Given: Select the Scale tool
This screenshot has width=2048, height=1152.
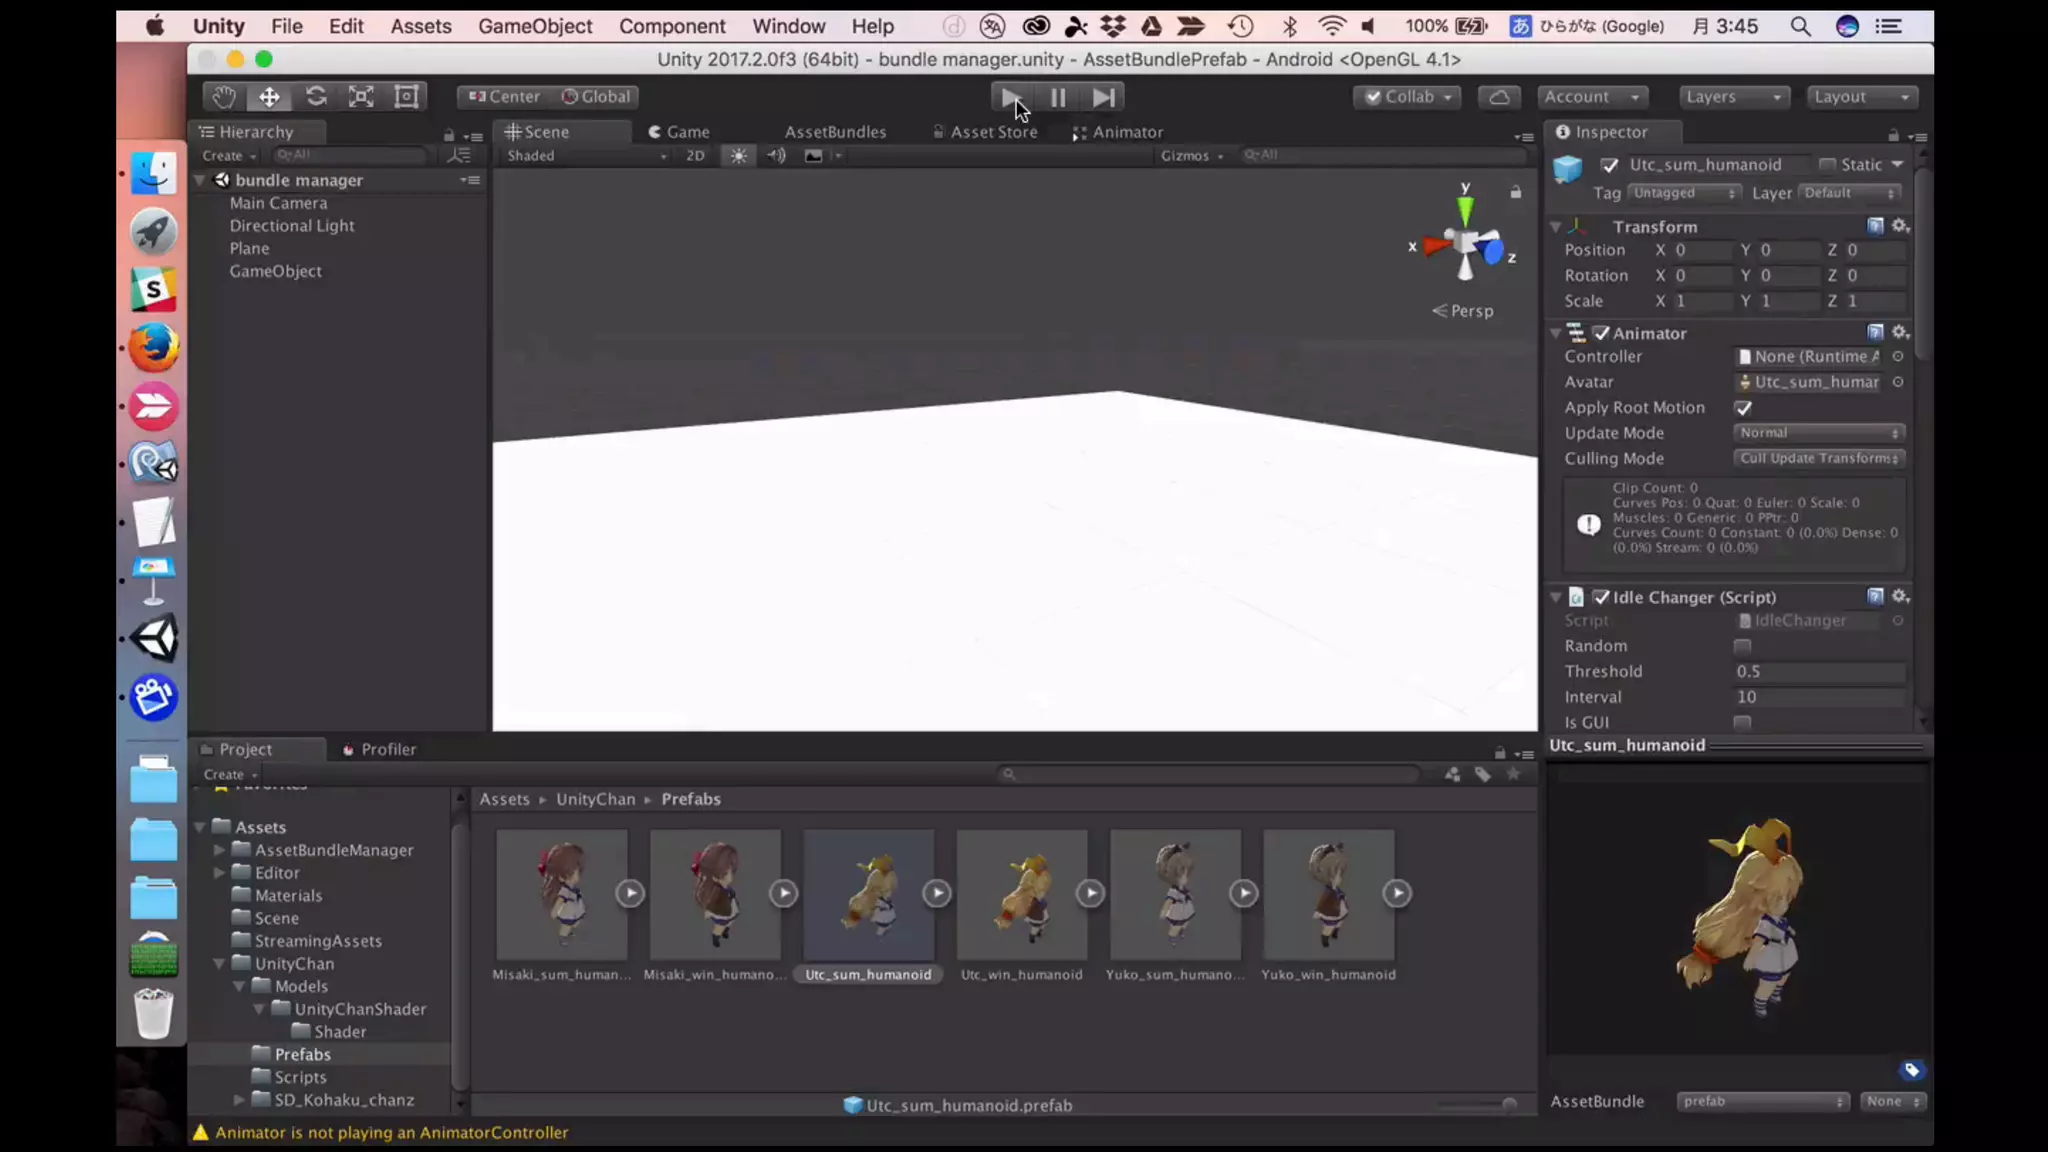Looking at the screenshot, I should [361, 97].
